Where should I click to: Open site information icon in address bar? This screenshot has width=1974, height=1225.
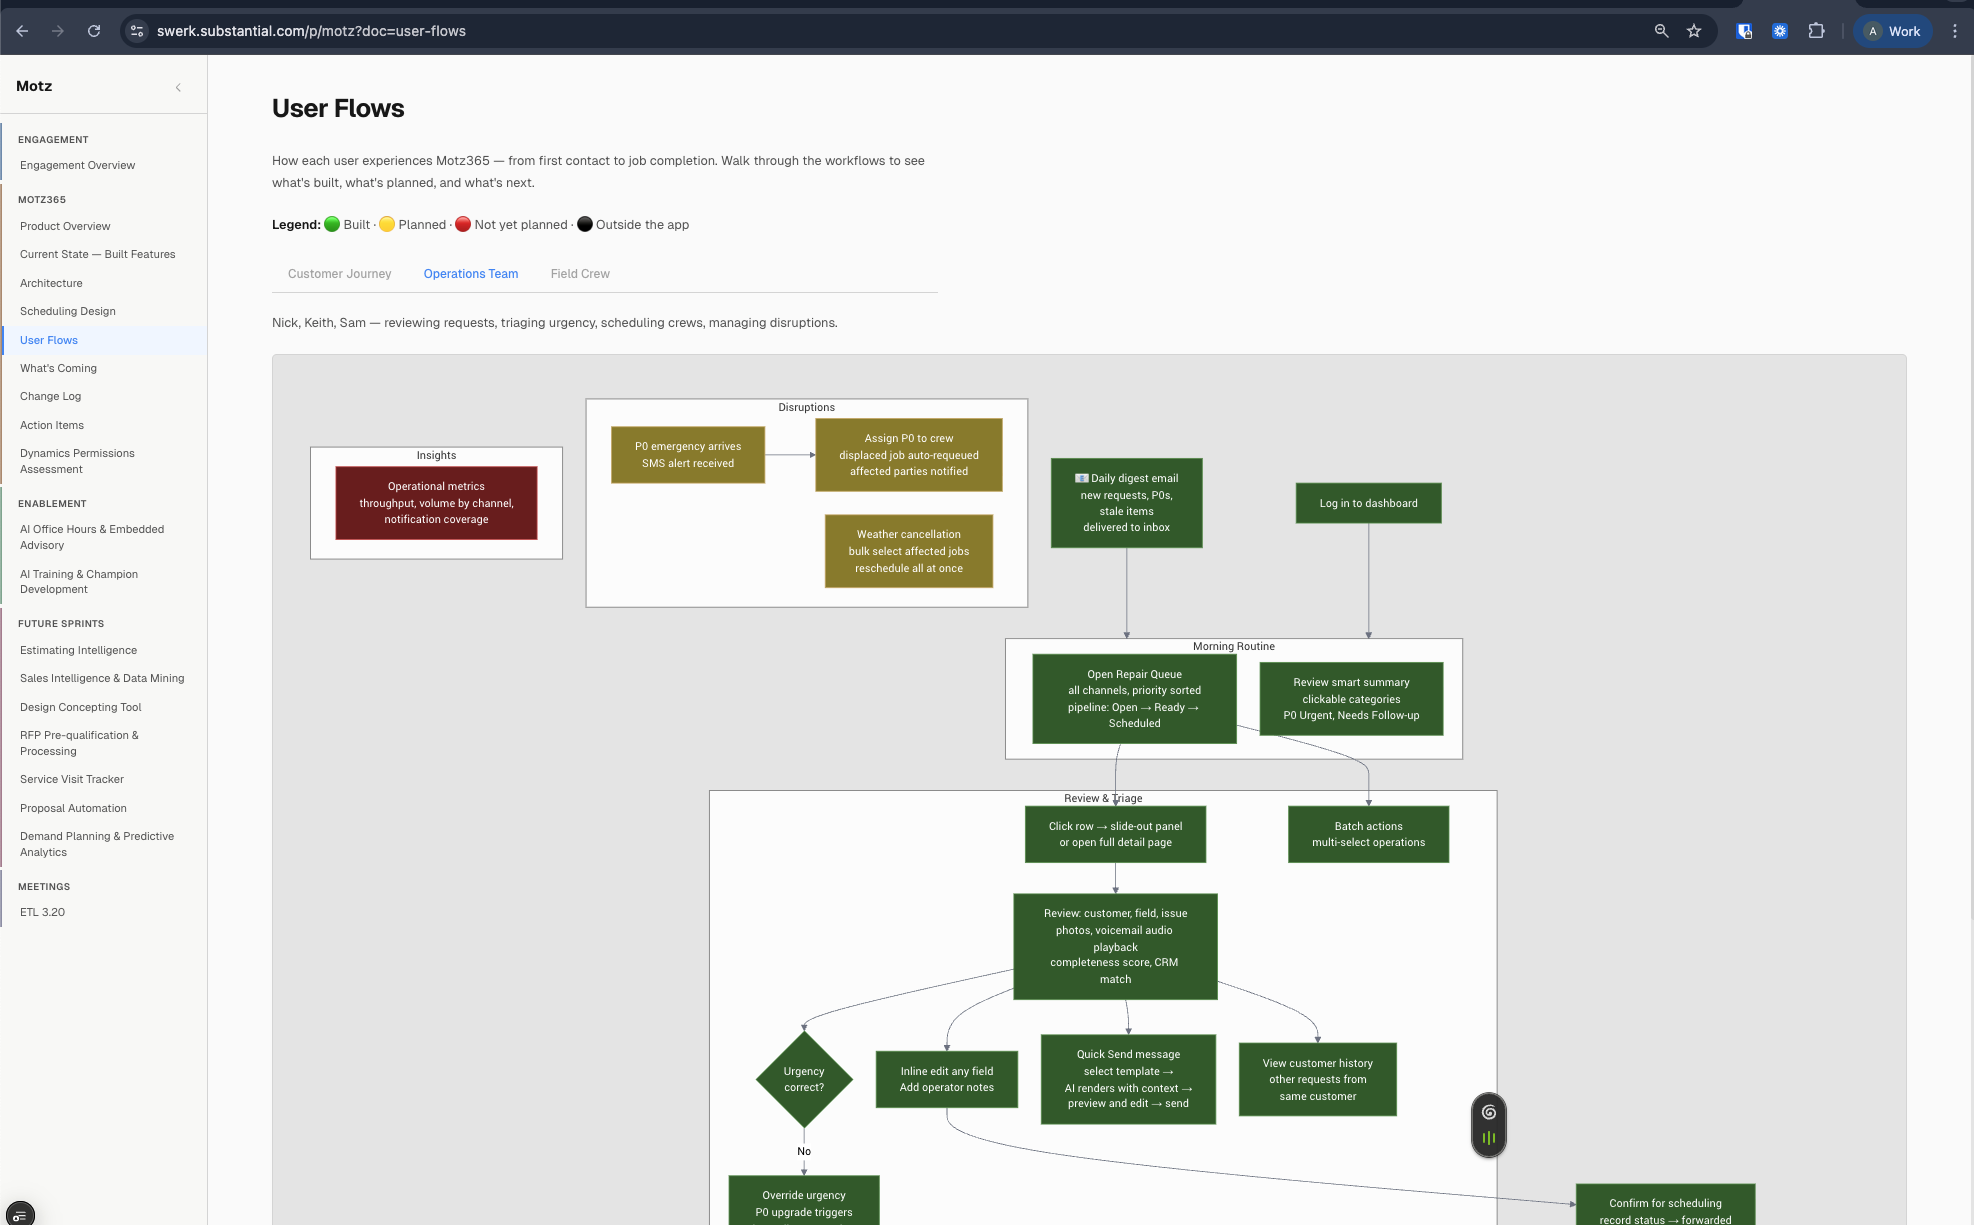click(137, 31)
